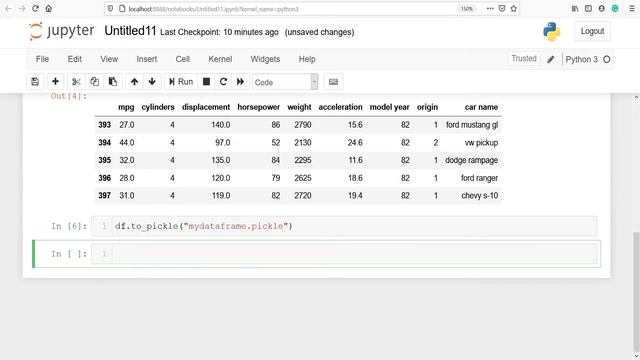This screenshot has width=640, height=360.
Task: Click the green extension icon
Action: tap(615, 9)
